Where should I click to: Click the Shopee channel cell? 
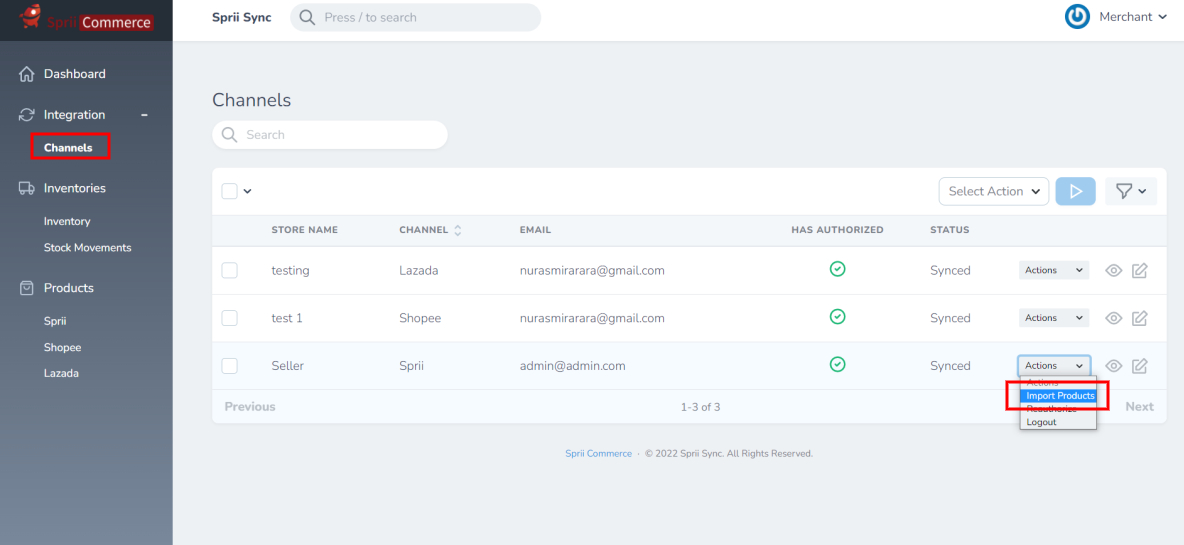click(x=420, y=318)
